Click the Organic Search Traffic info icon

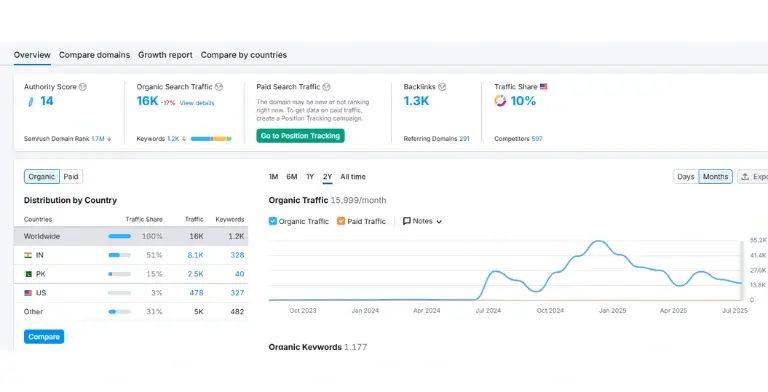click(219, 87)
